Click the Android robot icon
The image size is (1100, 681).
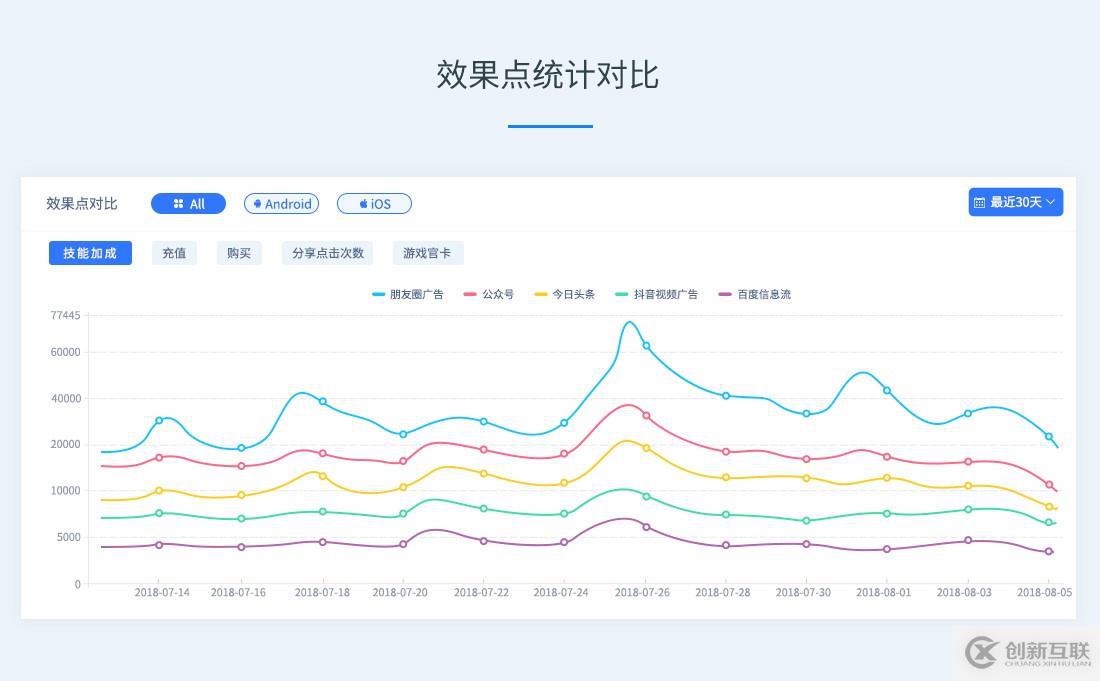coord(257,204)
